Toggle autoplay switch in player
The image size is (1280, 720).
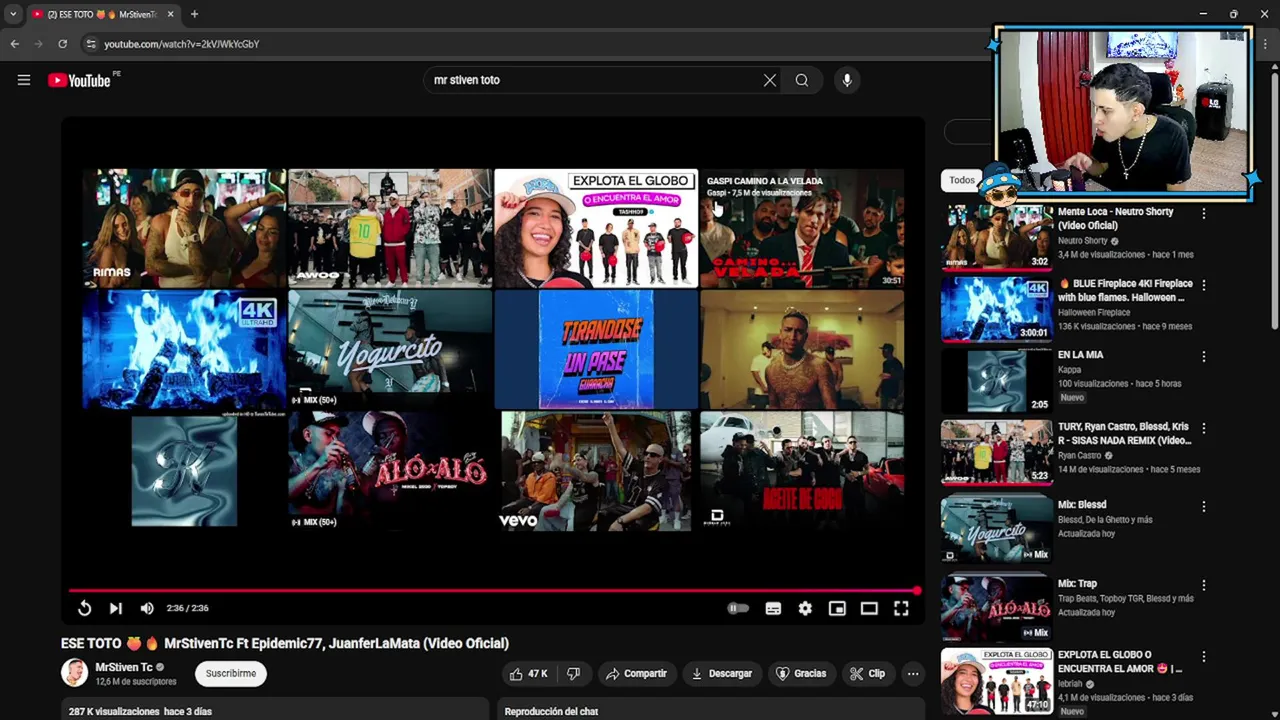pyautogui.click(x=738, y=608)
